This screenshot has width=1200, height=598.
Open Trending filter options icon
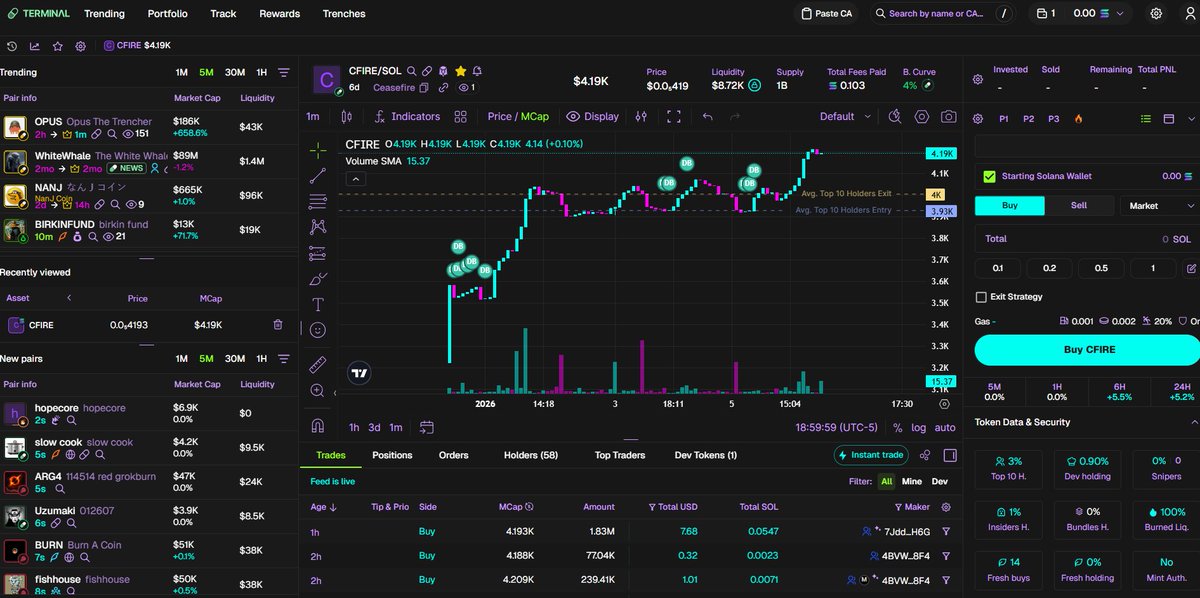(284, 73)
